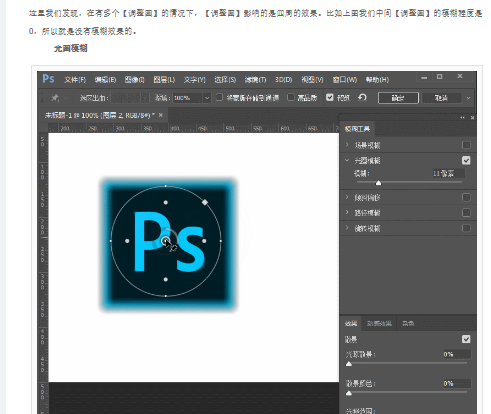Click the light bokeh slider handle
The height and width of the screenshot is (414, 491).
349,364
